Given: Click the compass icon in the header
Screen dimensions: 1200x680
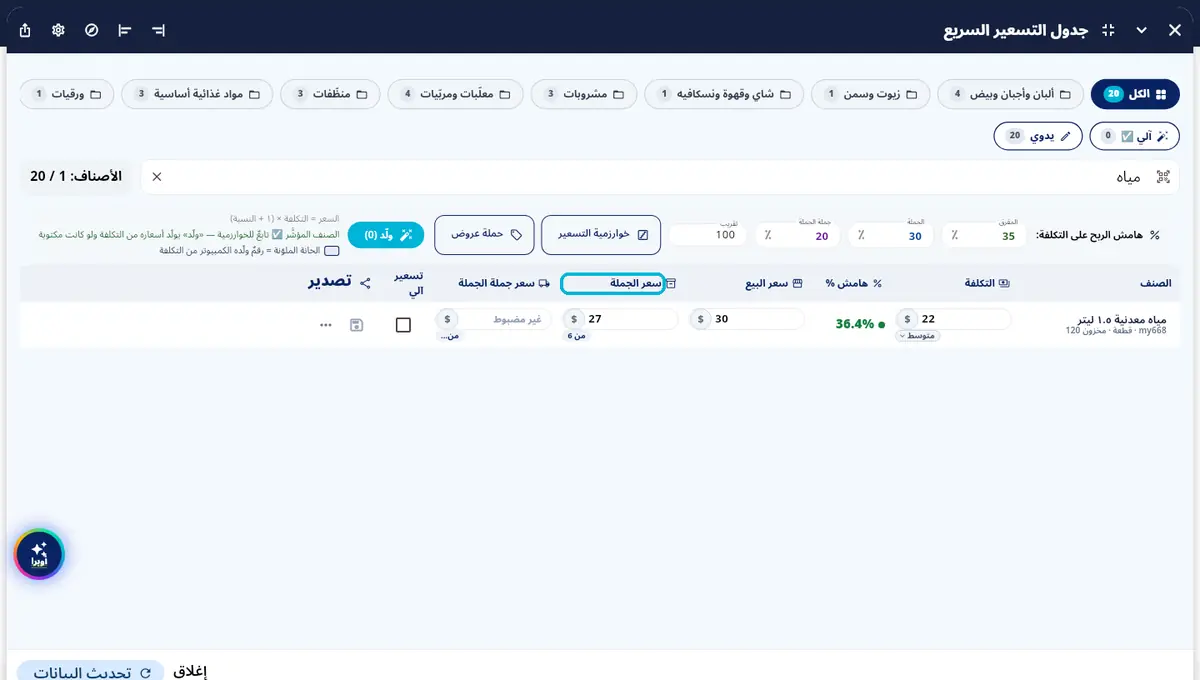Looking at the screenshot, I should pyautogui.click(x=92, y=30).
